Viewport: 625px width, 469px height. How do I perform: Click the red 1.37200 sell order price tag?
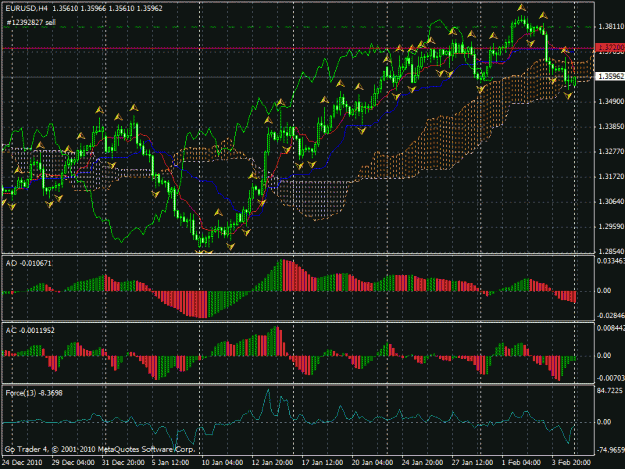pos(610,48)
